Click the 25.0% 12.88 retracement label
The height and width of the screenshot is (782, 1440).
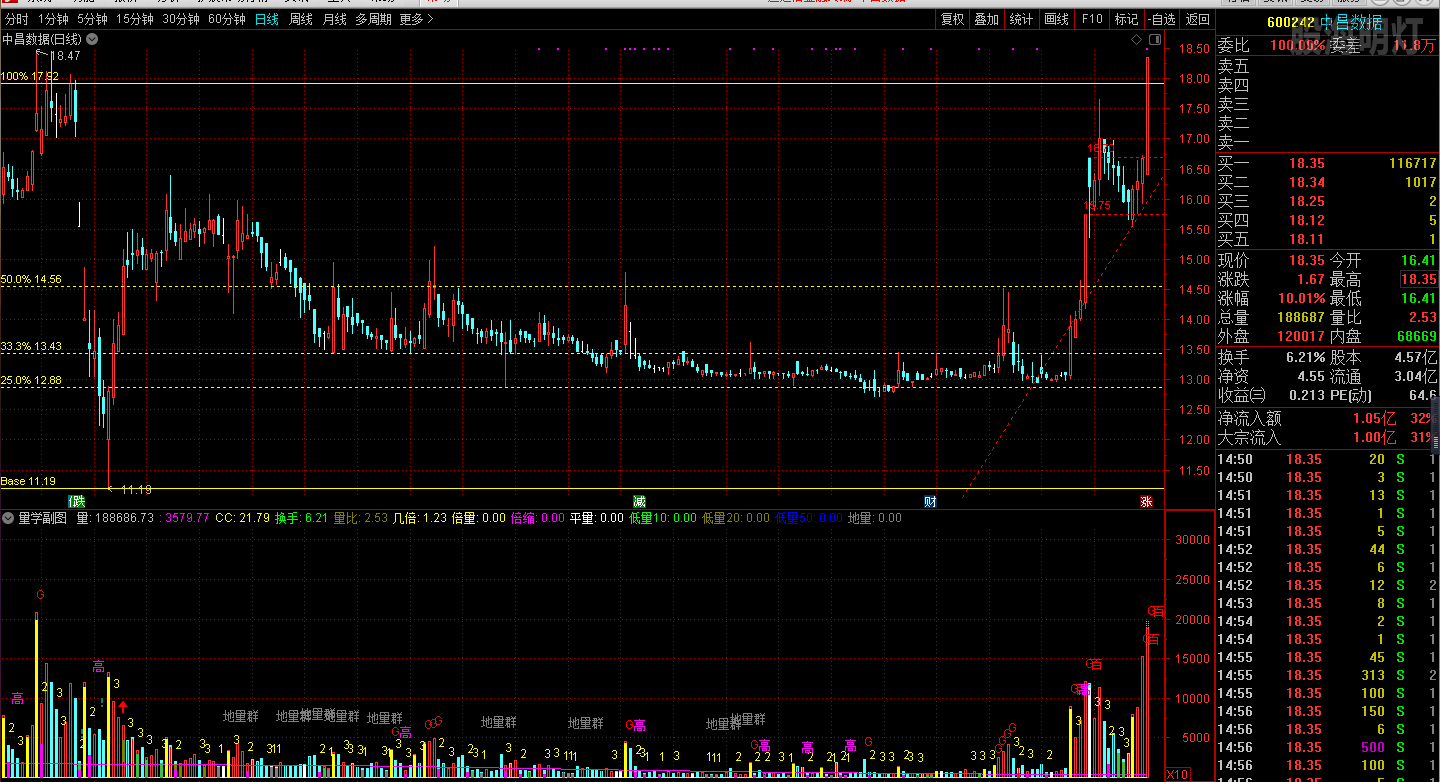(x=32, y=380)
